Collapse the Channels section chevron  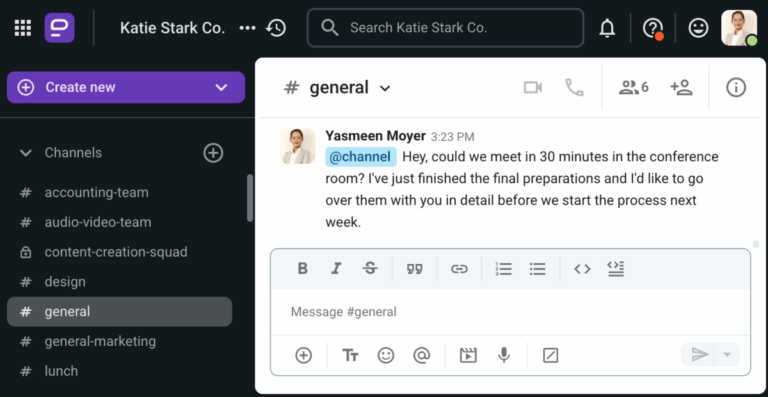25,153
